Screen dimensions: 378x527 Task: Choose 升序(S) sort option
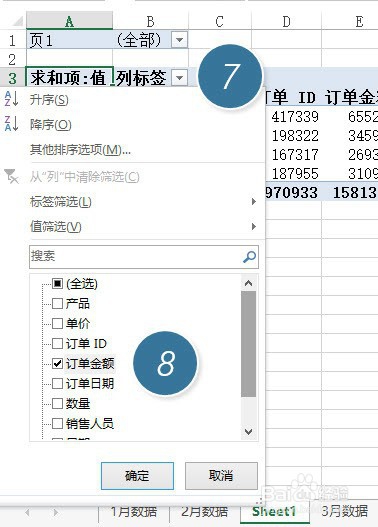[x=49, y=100]
